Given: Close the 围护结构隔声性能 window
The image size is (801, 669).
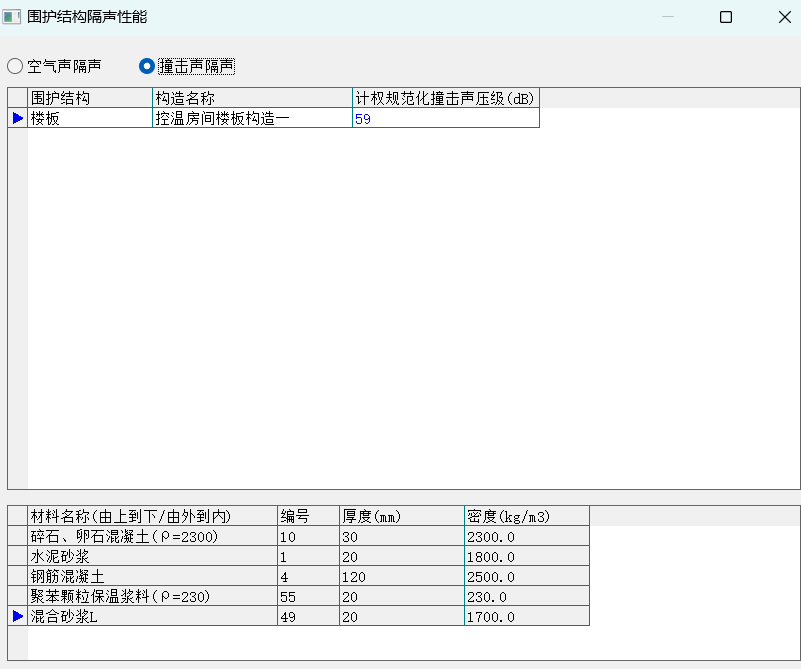Looking at the screenshot, I should point(784,17).
